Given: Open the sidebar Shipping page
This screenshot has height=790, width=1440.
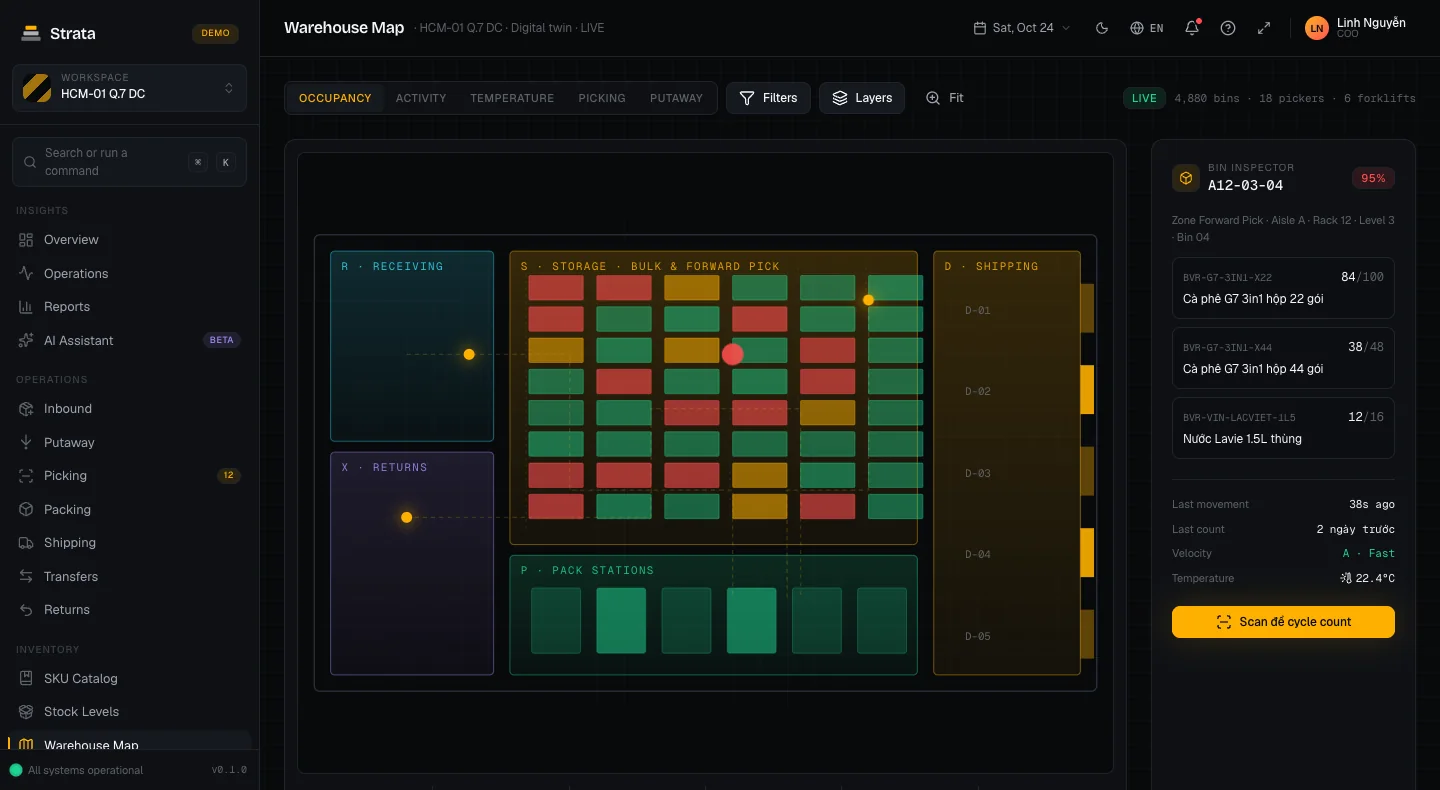Looking at the screenshot, I should [130, 543].
